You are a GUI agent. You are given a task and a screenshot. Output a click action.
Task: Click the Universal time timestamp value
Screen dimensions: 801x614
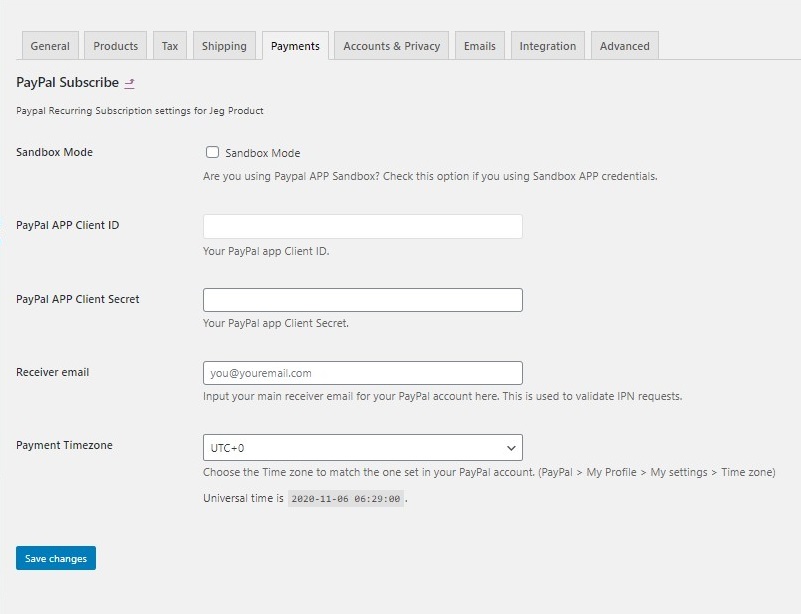[345, 498]
